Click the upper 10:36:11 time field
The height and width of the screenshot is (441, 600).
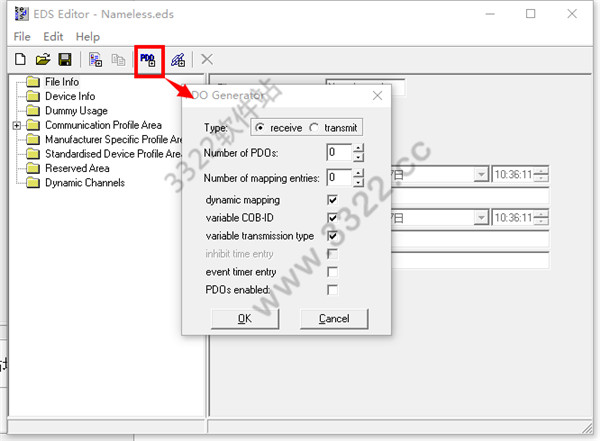[x=513, y=175]
